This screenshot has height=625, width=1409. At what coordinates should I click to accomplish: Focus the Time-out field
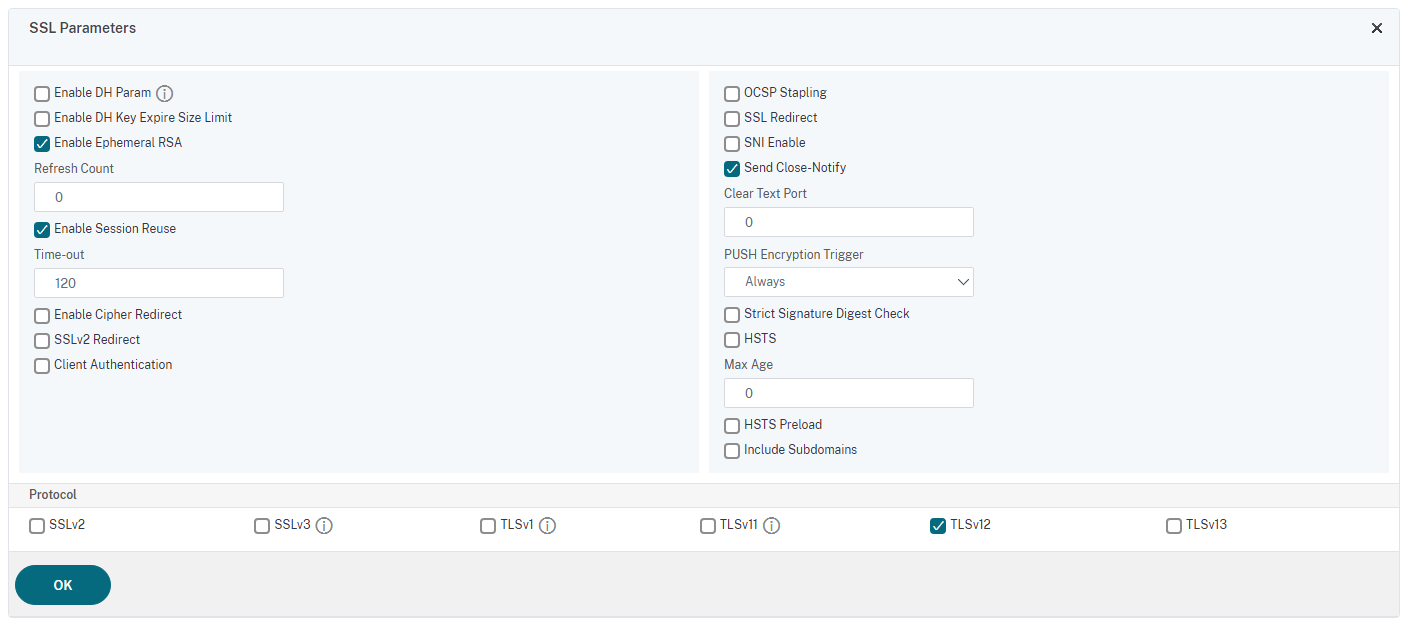coord(159,283)
